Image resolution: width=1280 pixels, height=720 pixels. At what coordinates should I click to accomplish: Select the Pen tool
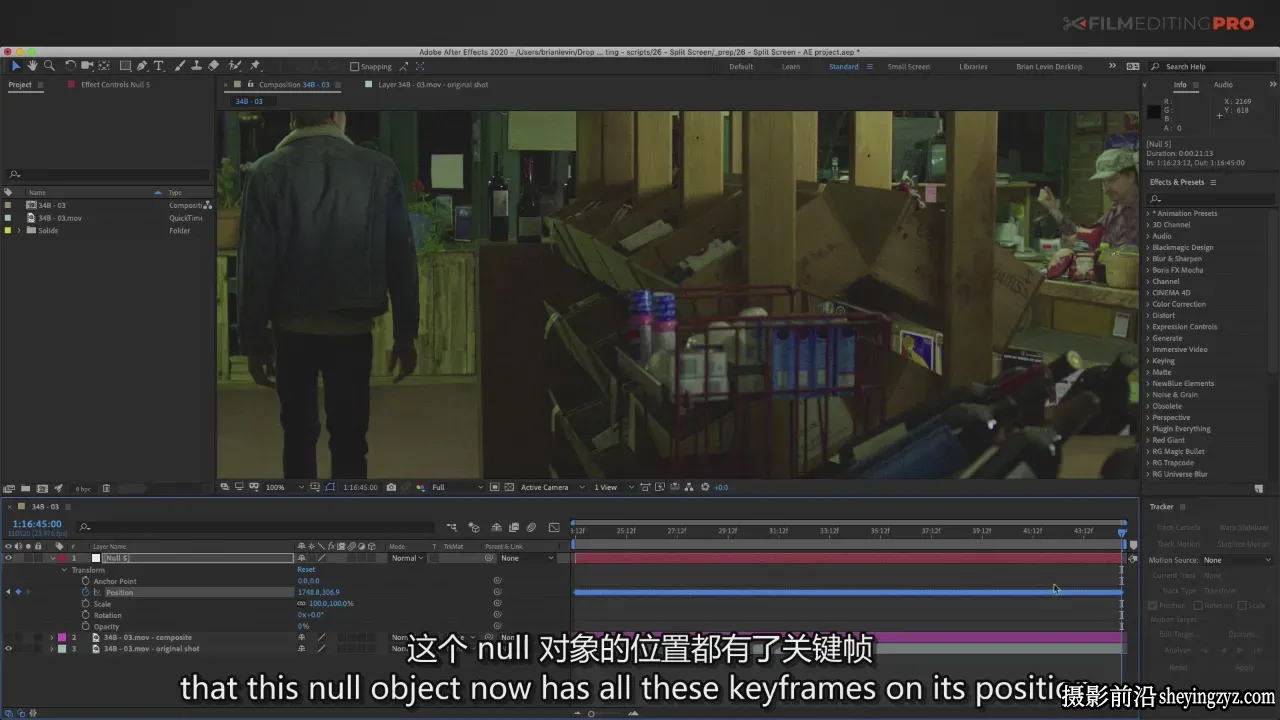pos(142,66)
